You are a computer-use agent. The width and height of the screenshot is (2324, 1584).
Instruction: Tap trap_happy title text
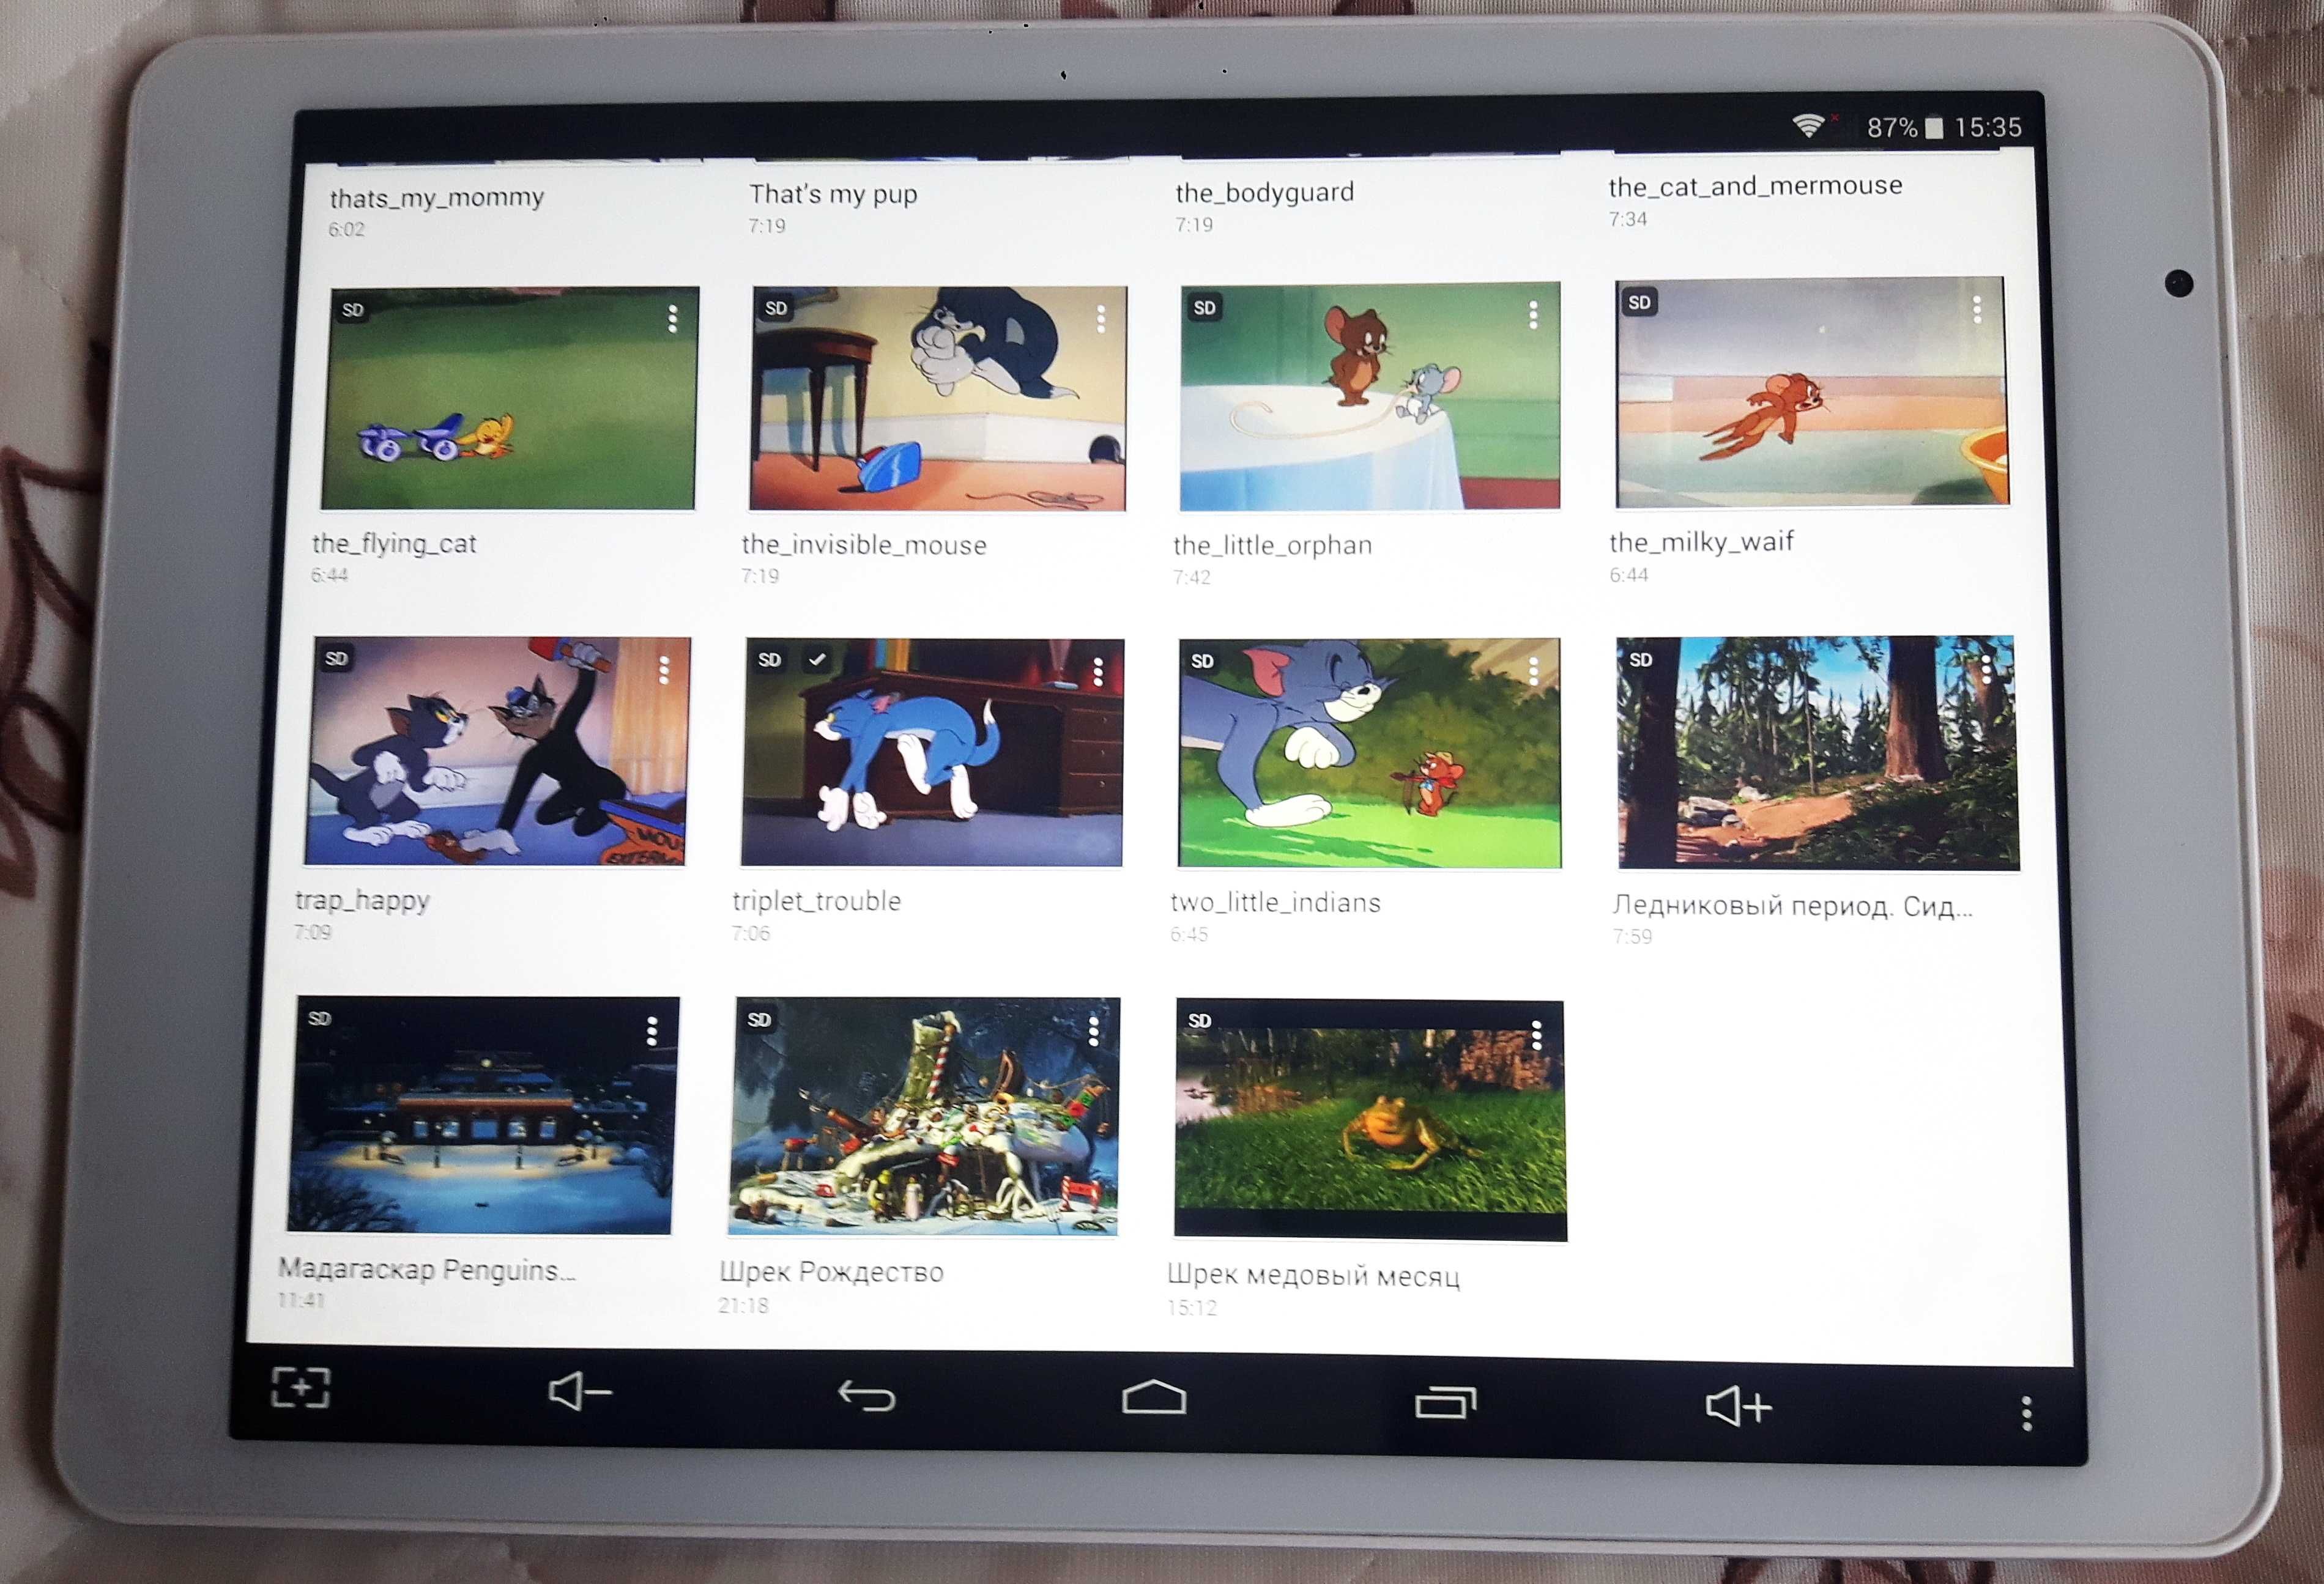point(362,900)
